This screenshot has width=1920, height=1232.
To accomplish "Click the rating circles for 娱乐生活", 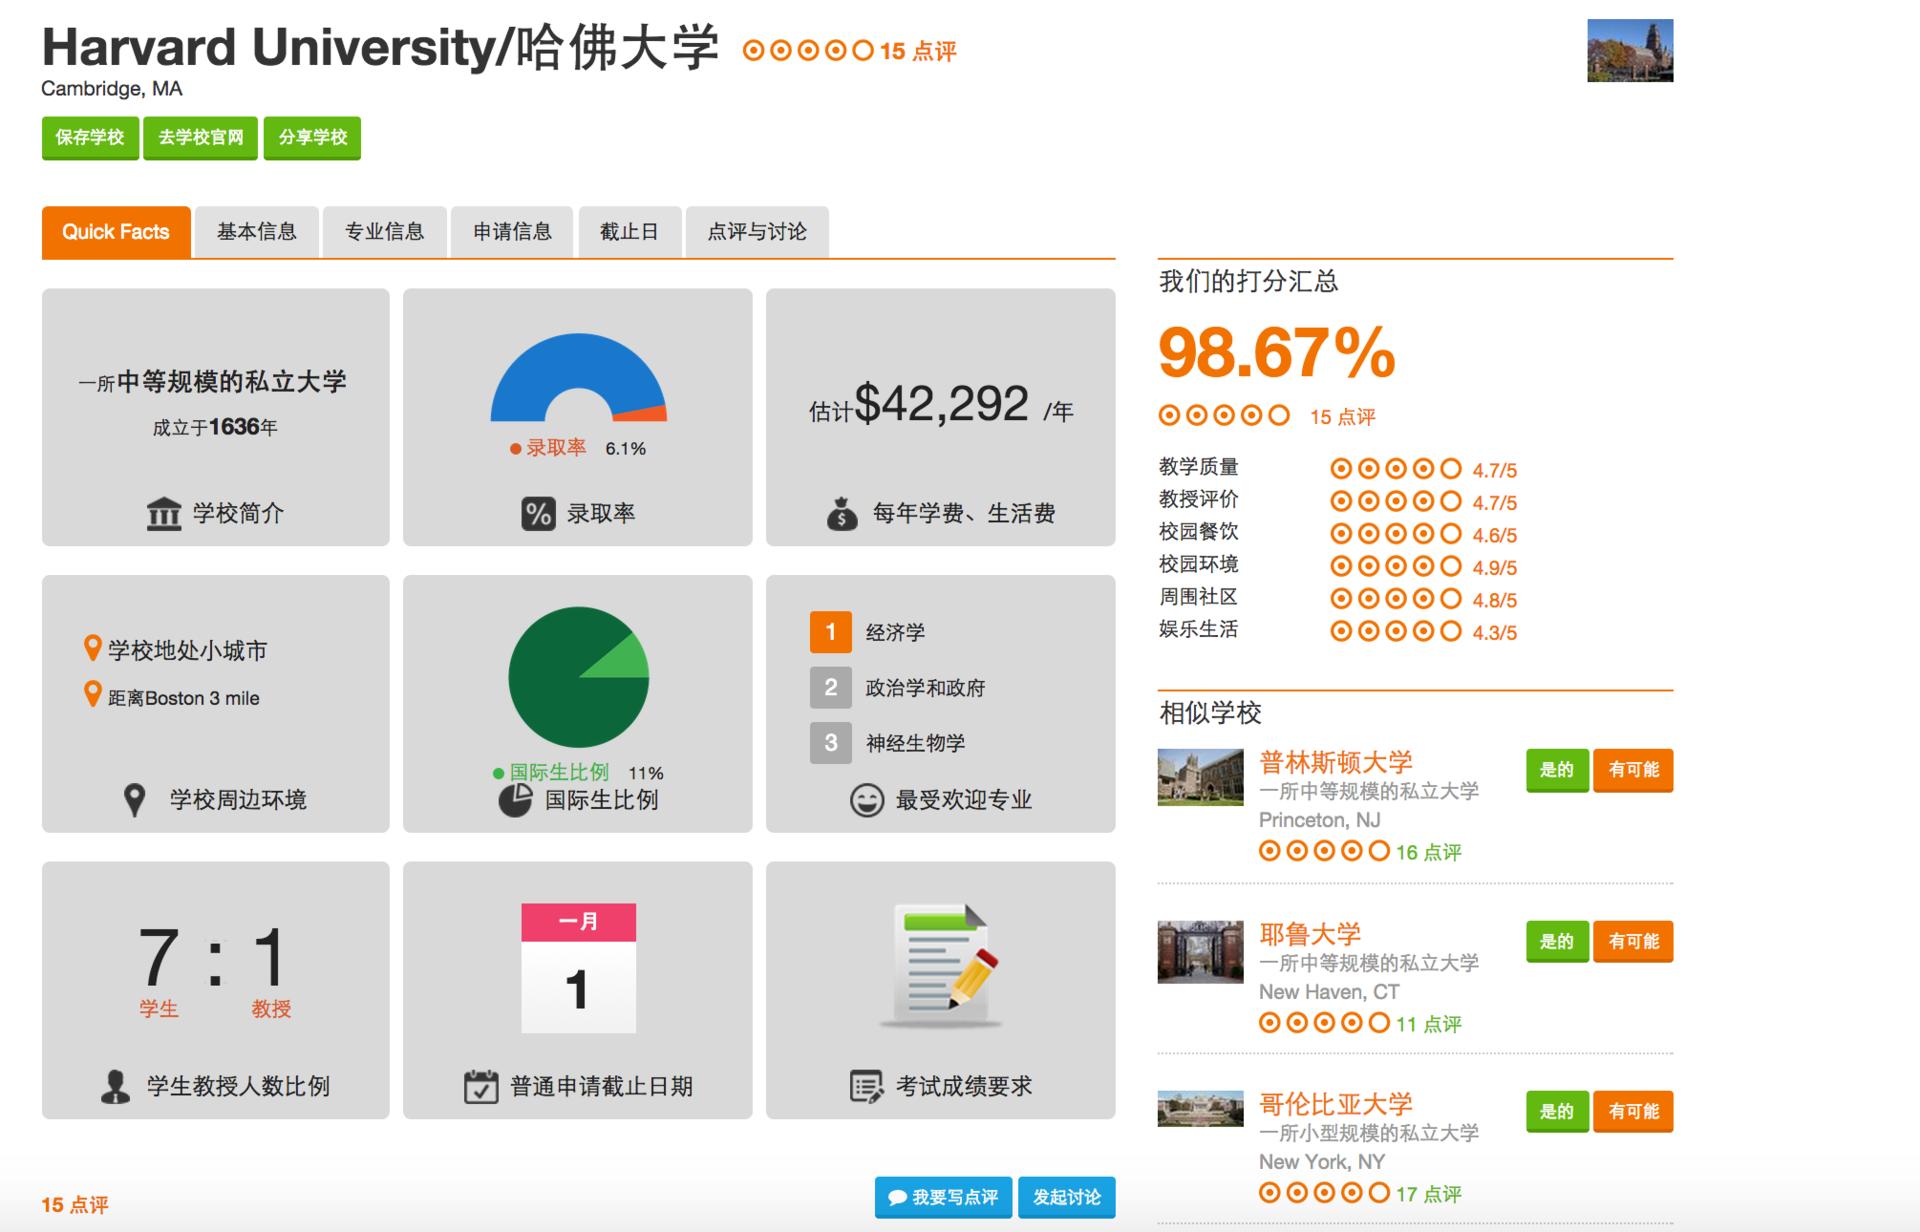I will (1396, 631).
